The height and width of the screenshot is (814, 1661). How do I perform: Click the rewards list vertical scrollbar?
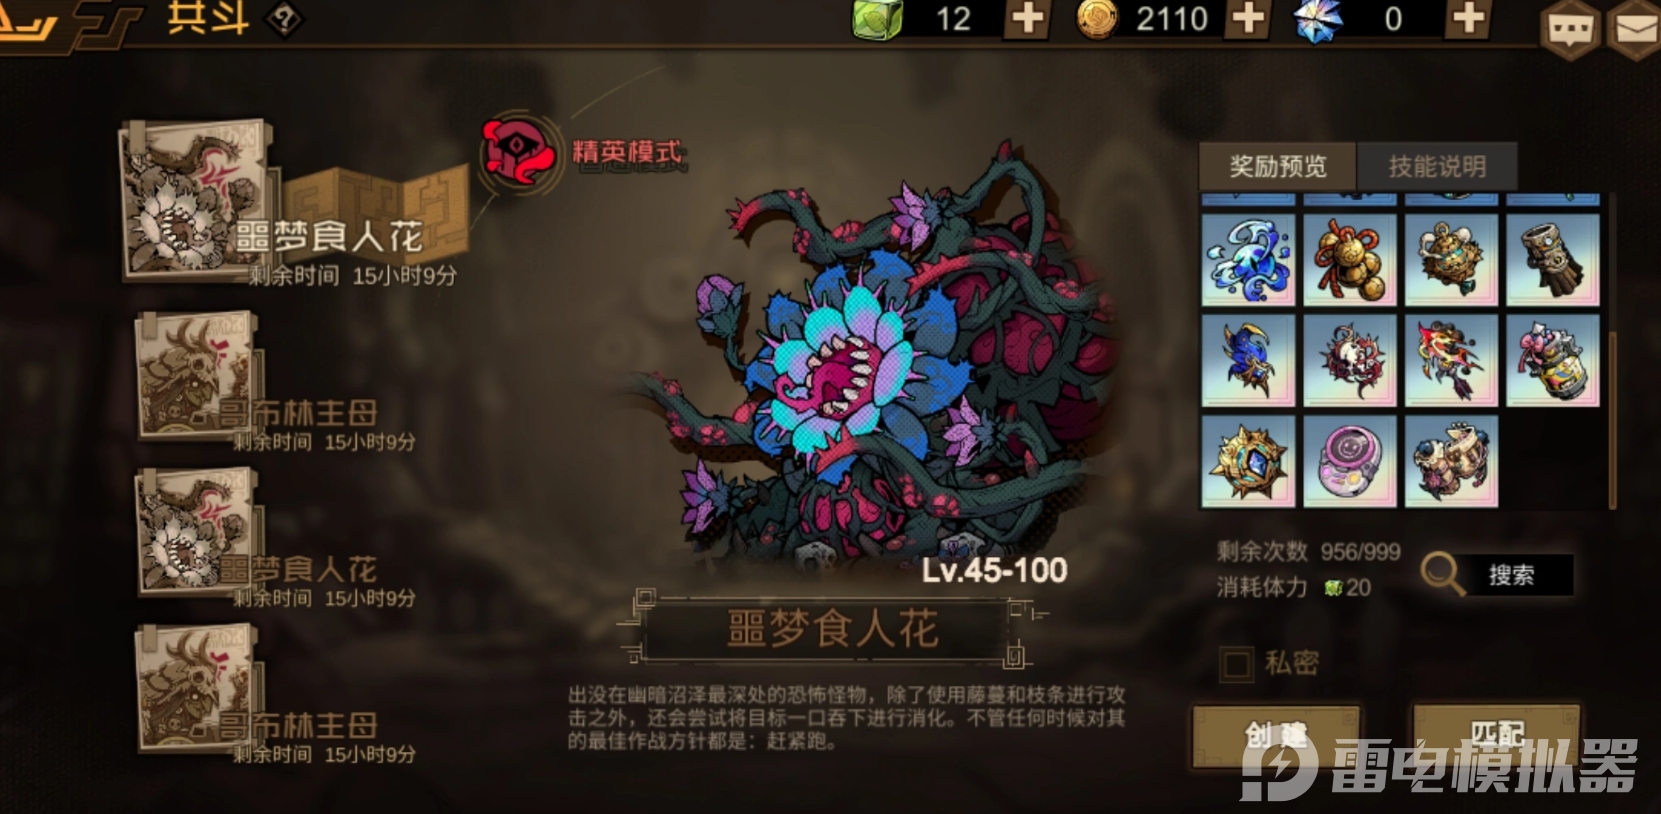pyautogui.click(x=1611, y=351)
